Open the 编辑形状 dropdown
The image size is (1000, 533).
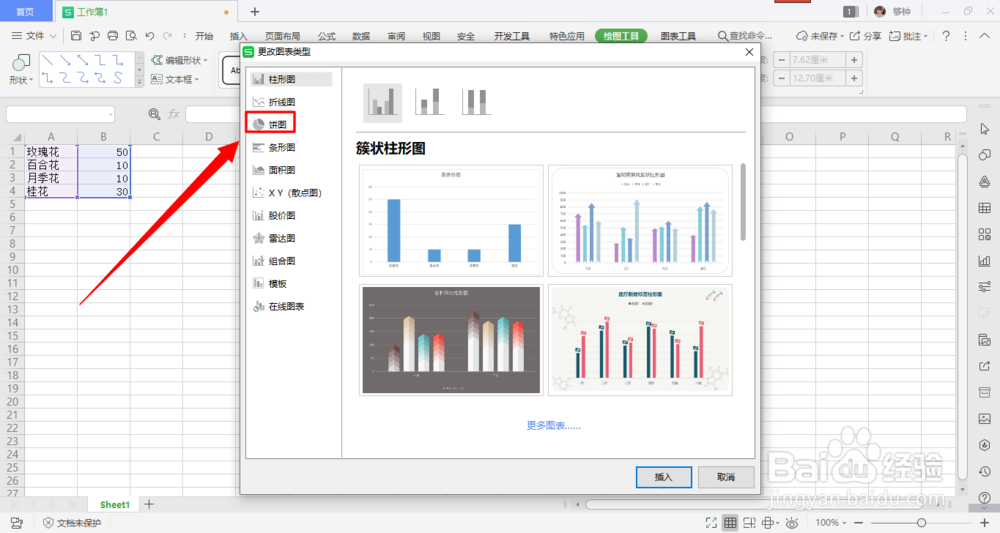pyautogui.click(x=180, y=60)
